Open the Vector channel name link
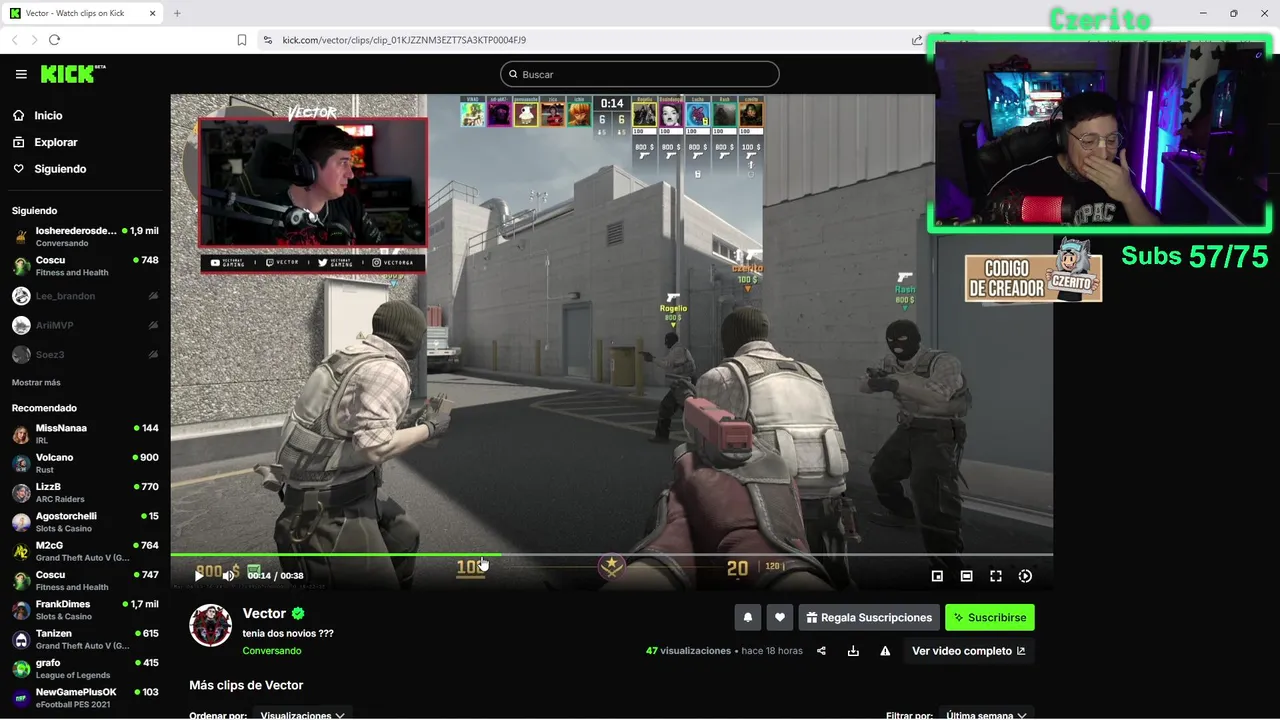Viewport: 1280px width, 720px height. coord(264,613)
